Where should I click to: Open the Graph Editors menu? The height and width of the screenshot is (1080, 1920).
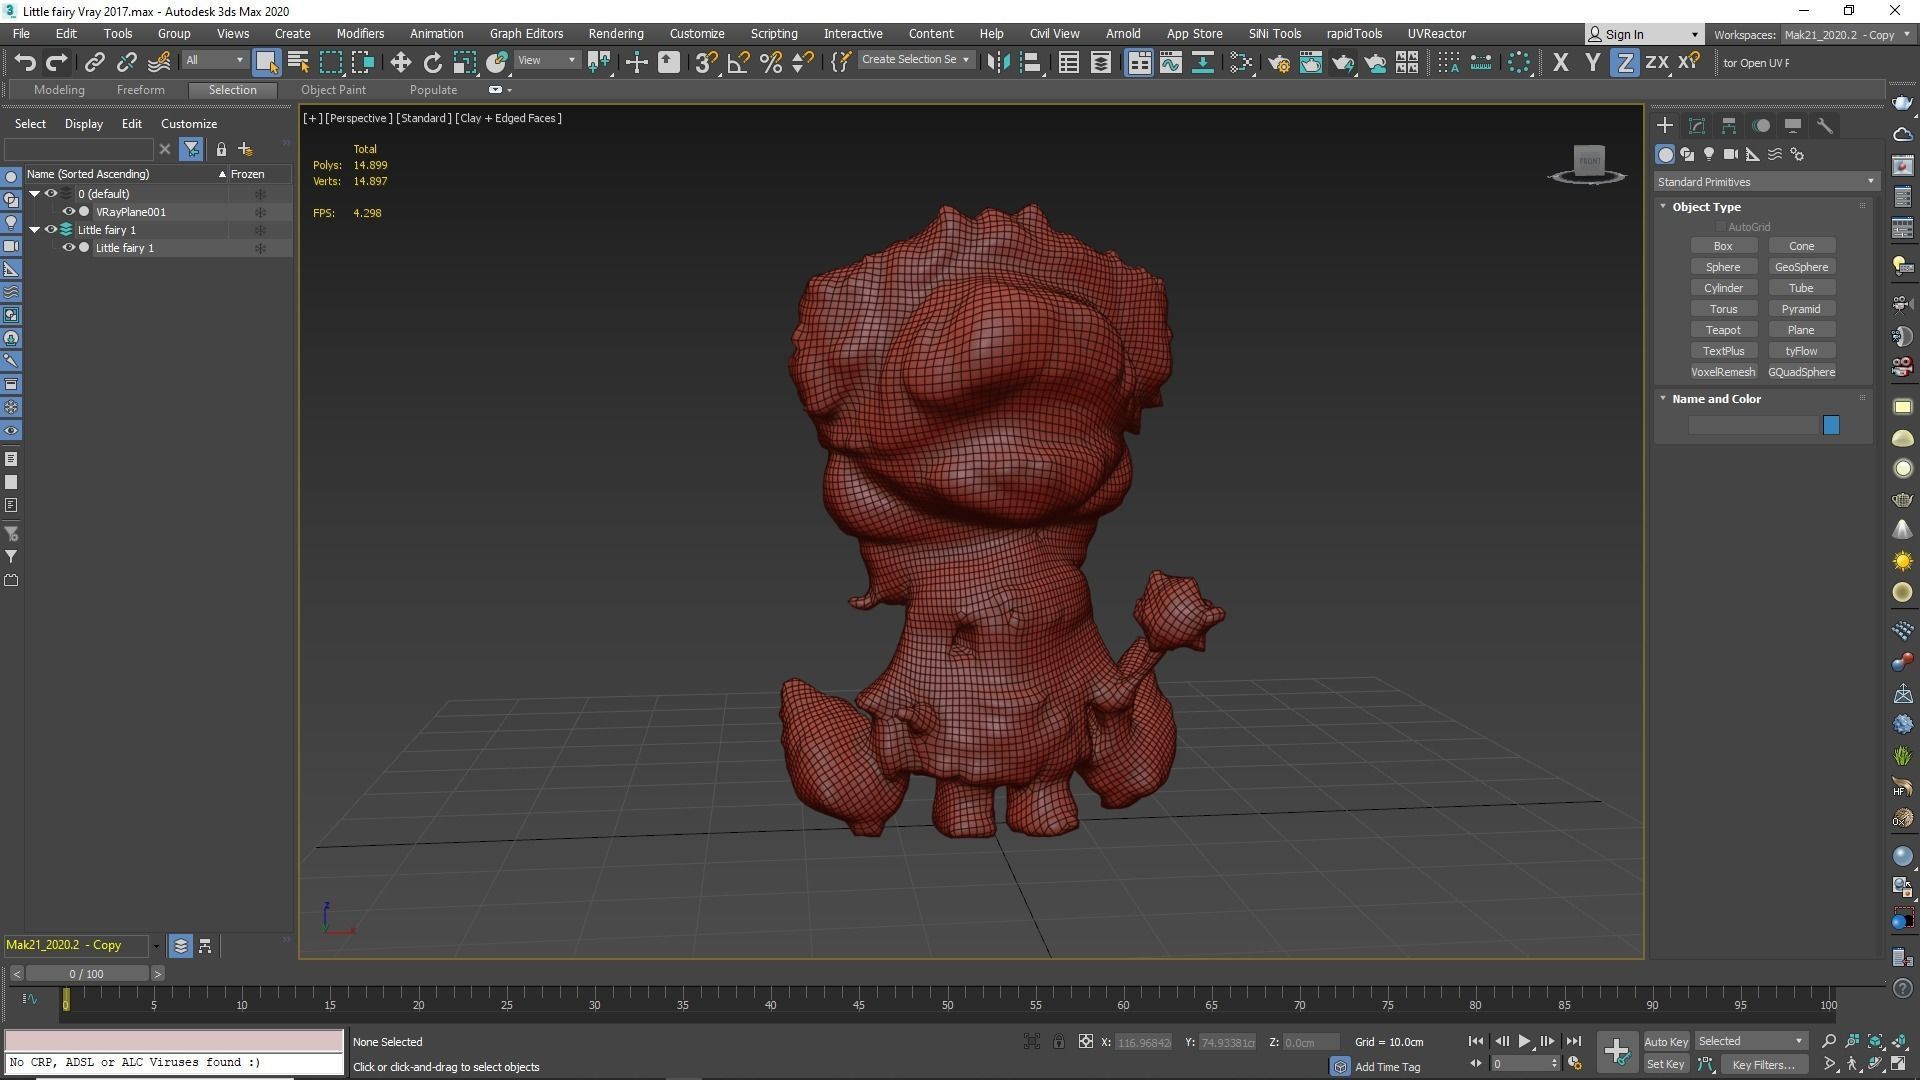[526, 33]
